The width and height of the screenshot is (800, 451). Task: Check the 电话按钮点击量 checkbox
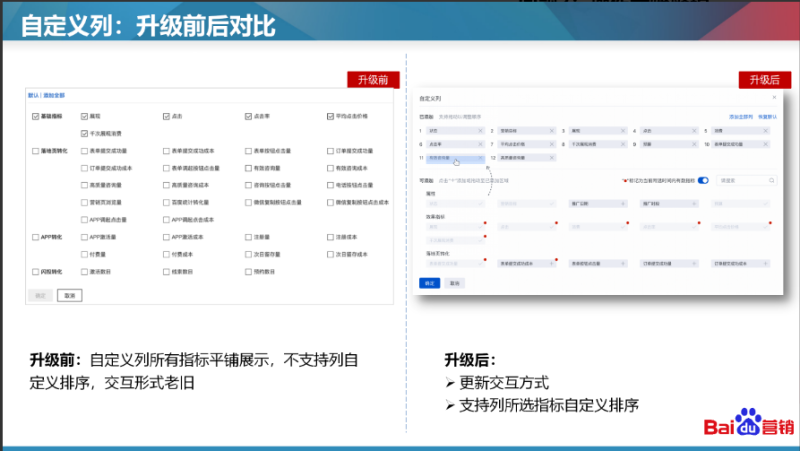(x=330, y=185)
